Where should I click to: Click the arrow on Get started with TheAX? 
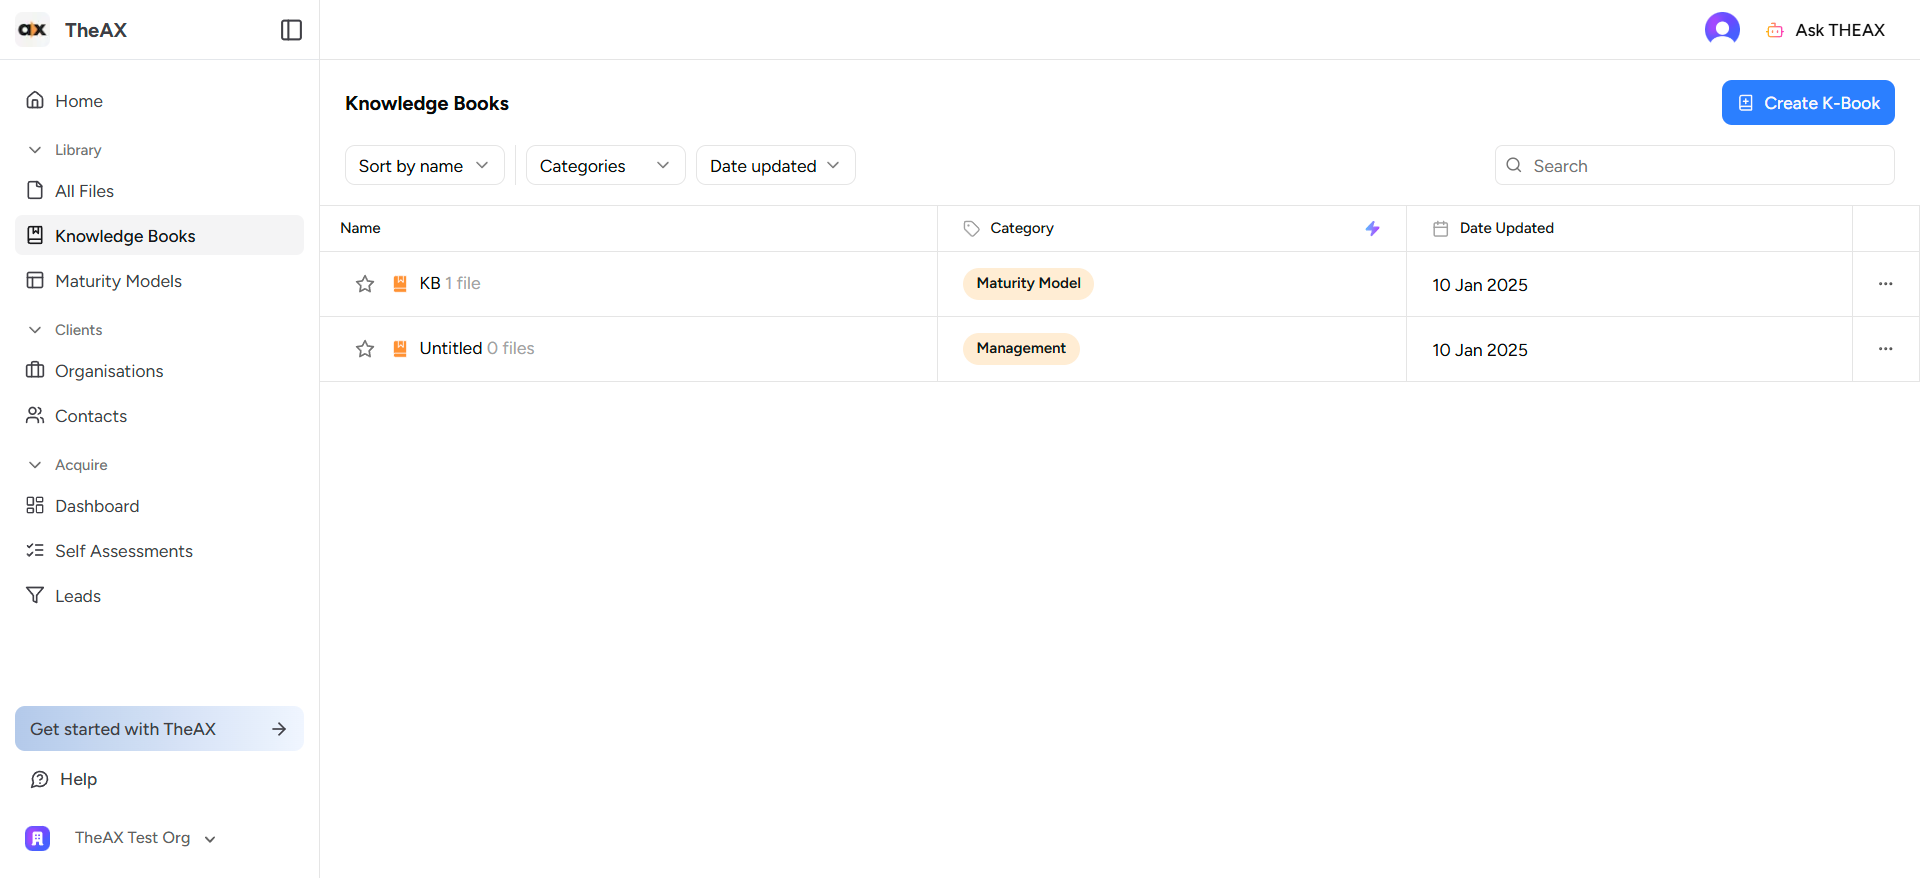click(279, 729)
